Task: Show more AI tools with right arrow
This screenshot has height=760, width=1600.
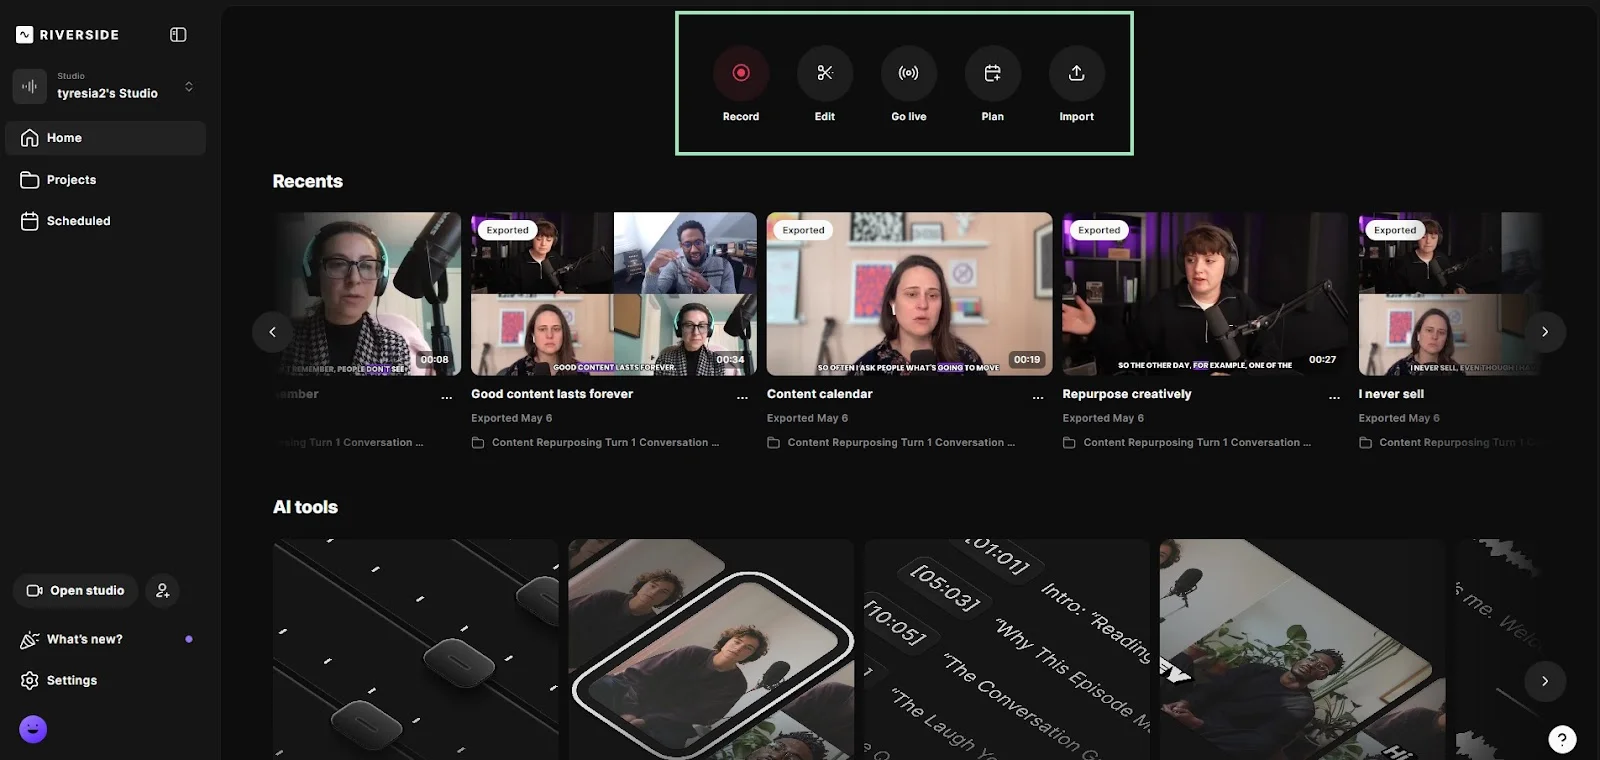Action: (x=1545, y=681)
